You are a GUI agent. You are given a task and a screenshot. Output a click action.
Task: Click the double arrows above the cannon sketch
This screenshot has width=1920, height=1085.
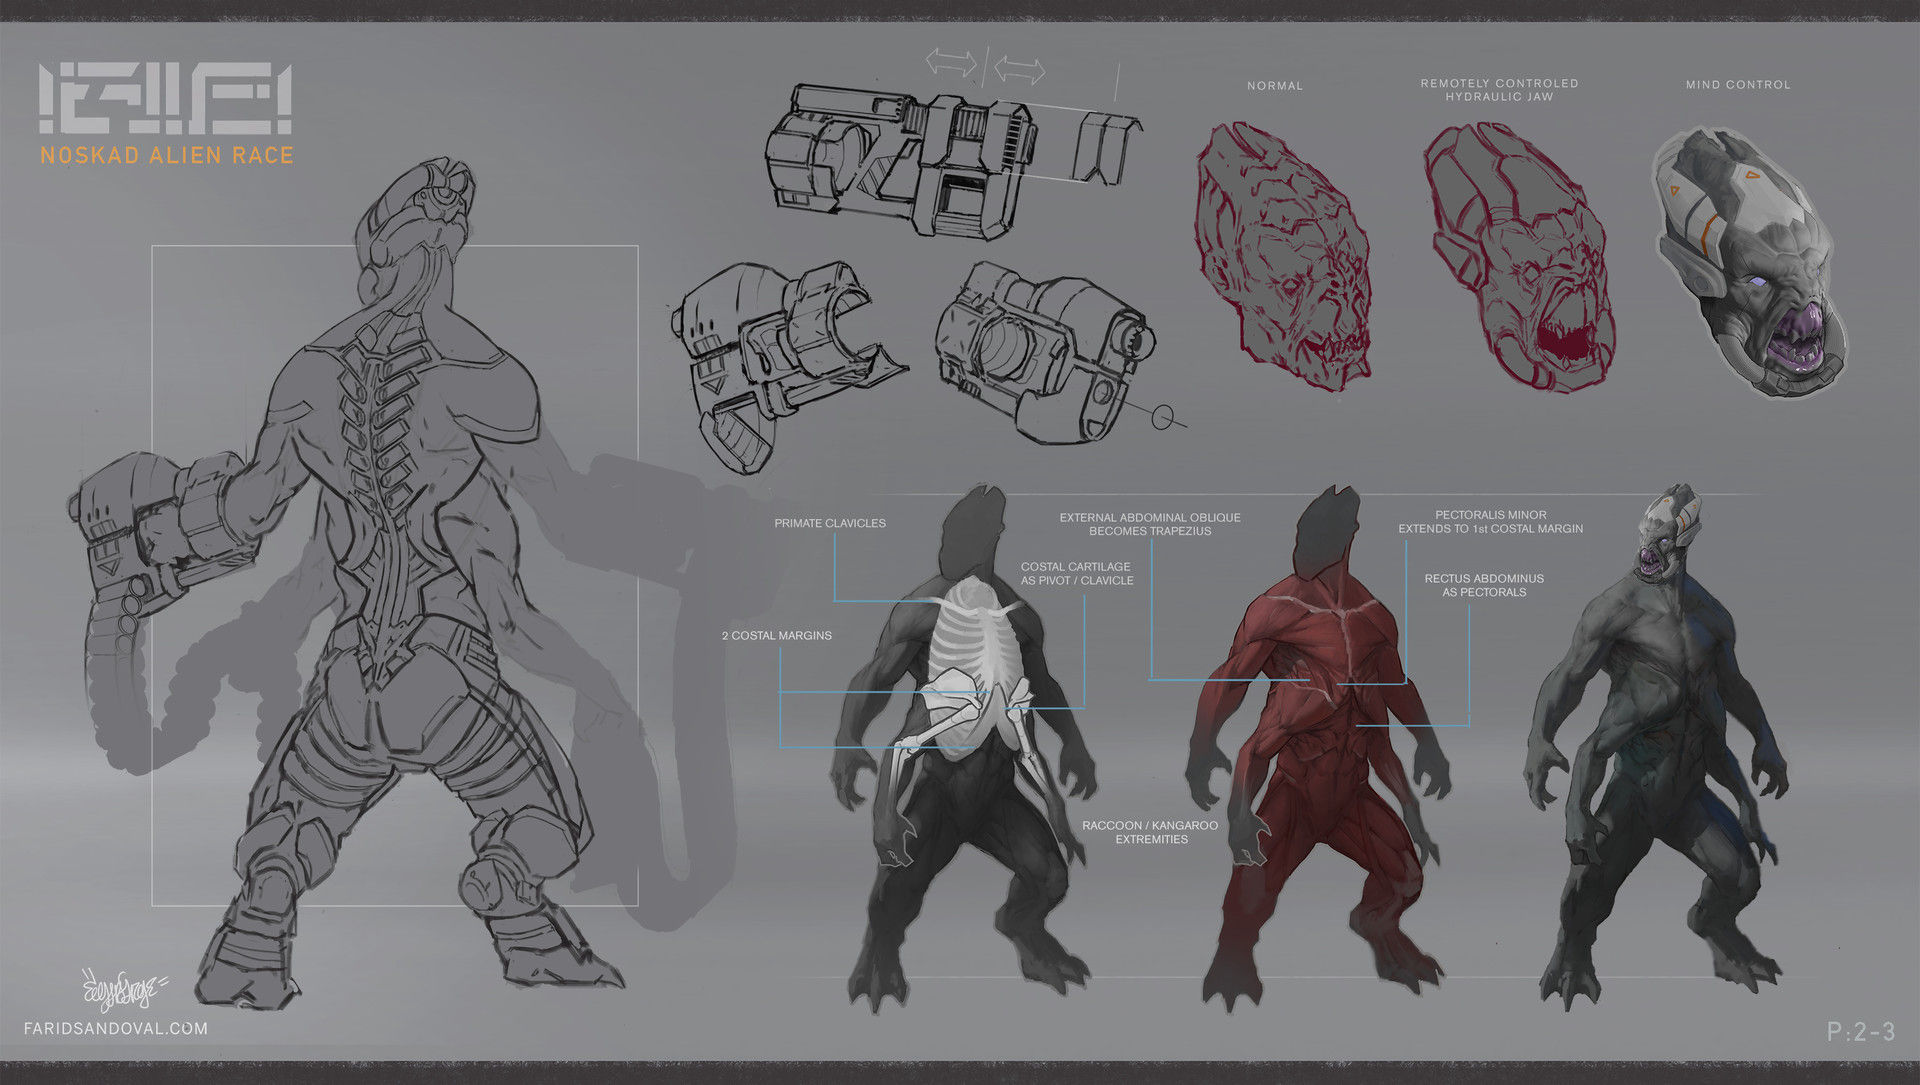985,66
